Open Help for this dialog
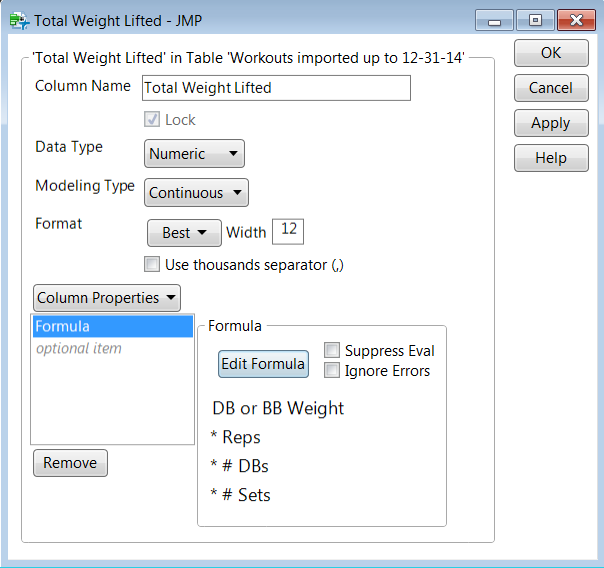The width and height of the screenshot is (604, 568). (x=550, y=158)
